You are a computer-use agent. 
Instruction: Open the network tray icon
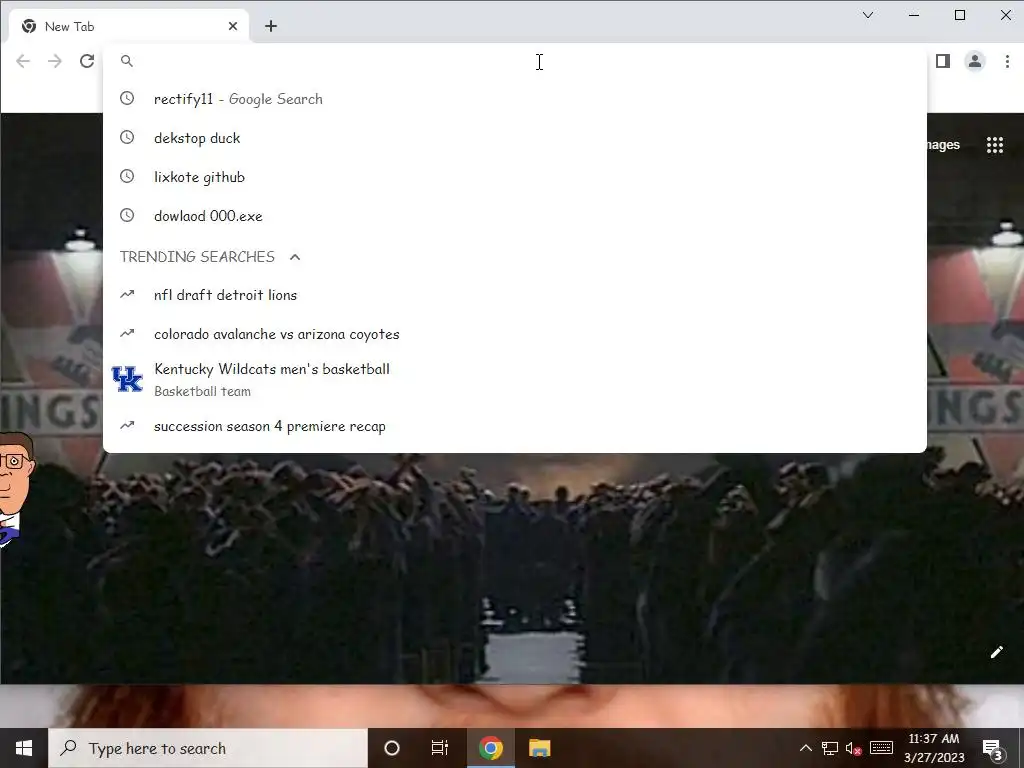click(829, 748)
